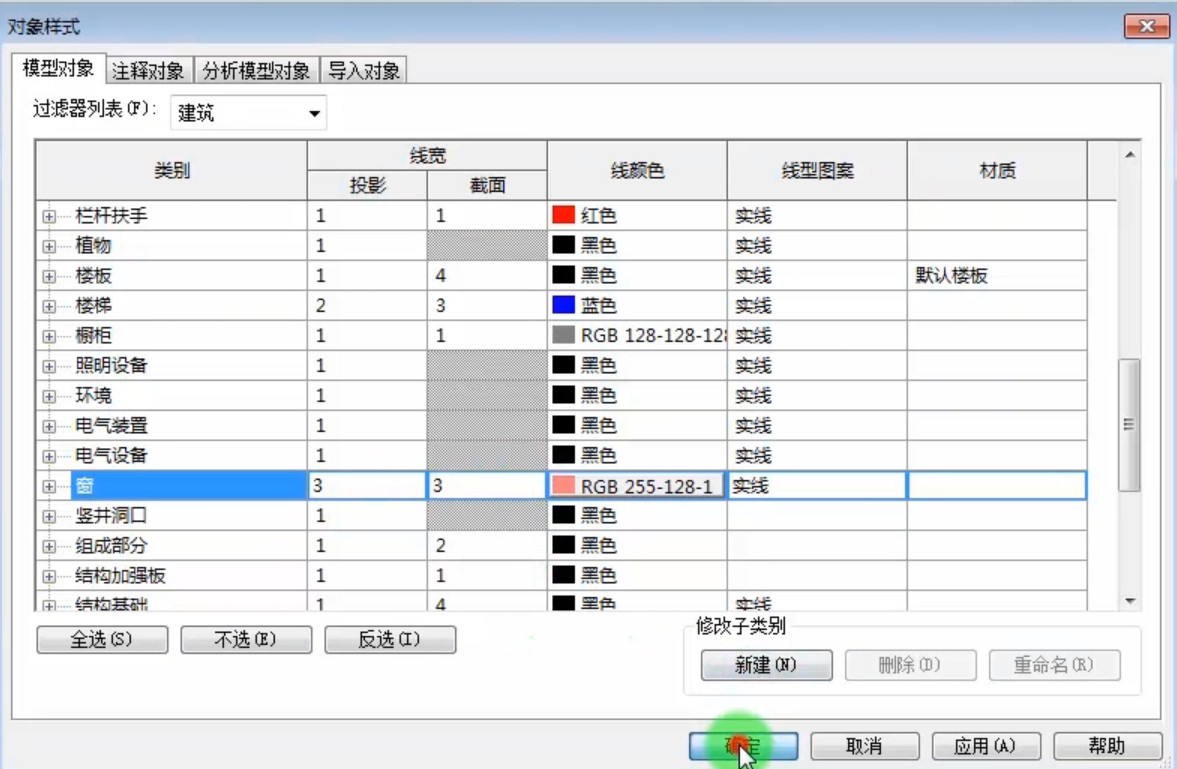Click 全选 (S) to select all
The image size is (1177, 769).
[102, 640]
